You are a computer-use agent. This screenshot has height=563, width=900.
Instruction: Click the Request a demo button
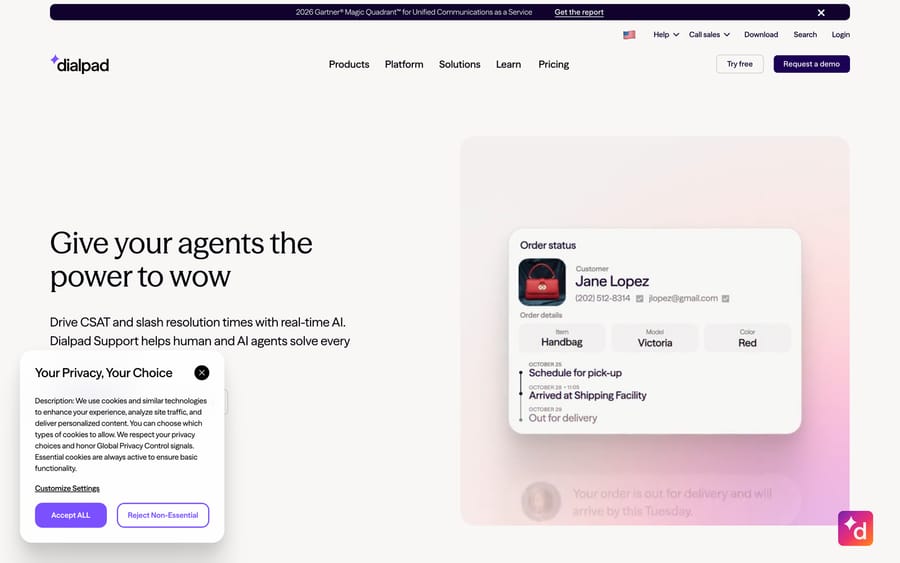pos(812,64)
